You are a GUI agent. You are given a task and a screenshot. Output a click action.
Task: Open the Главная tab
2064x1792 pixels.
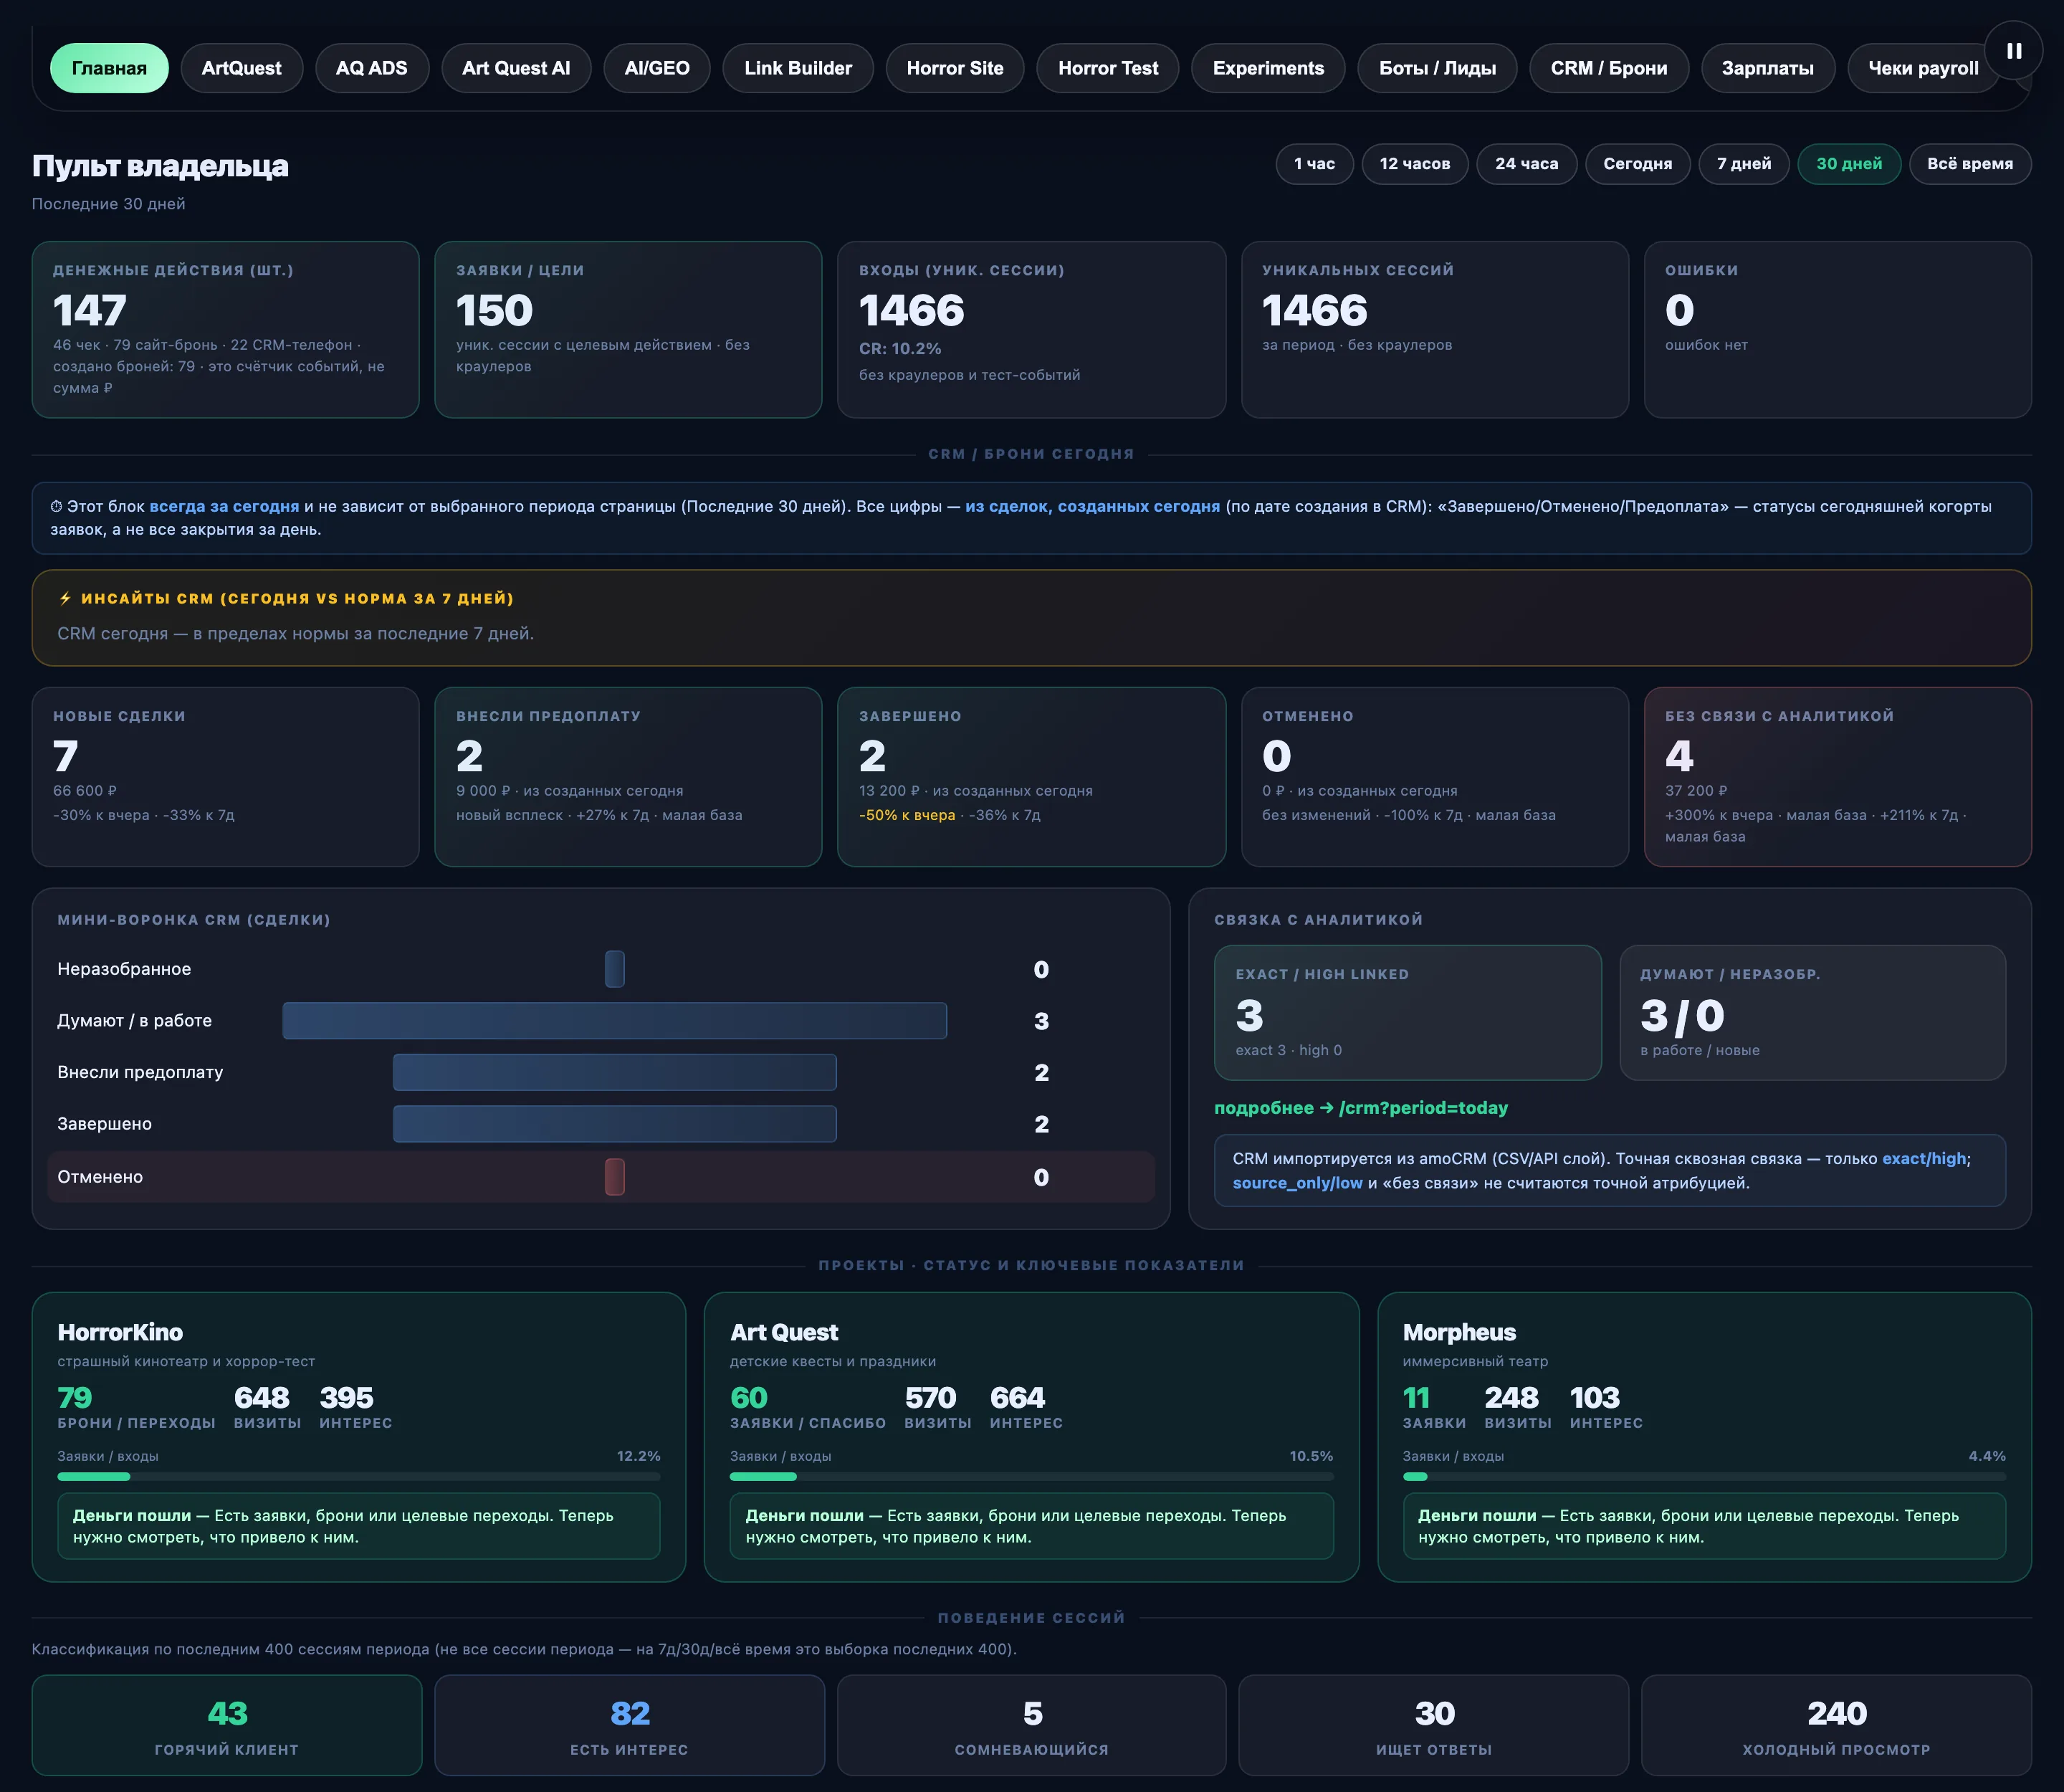click(x=109, y=68)
